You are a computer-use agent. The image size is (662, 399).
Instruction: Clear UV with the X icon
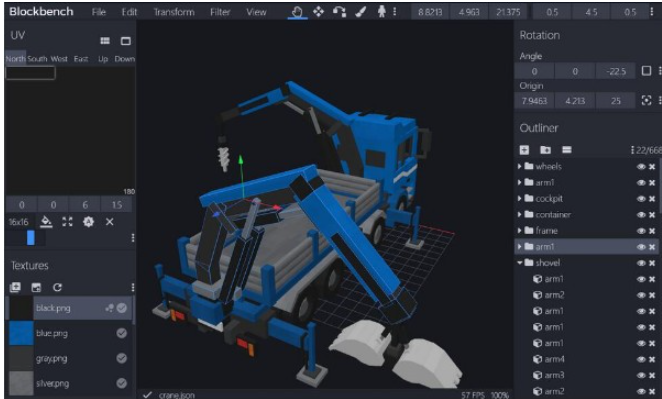(x=109, y=222)
